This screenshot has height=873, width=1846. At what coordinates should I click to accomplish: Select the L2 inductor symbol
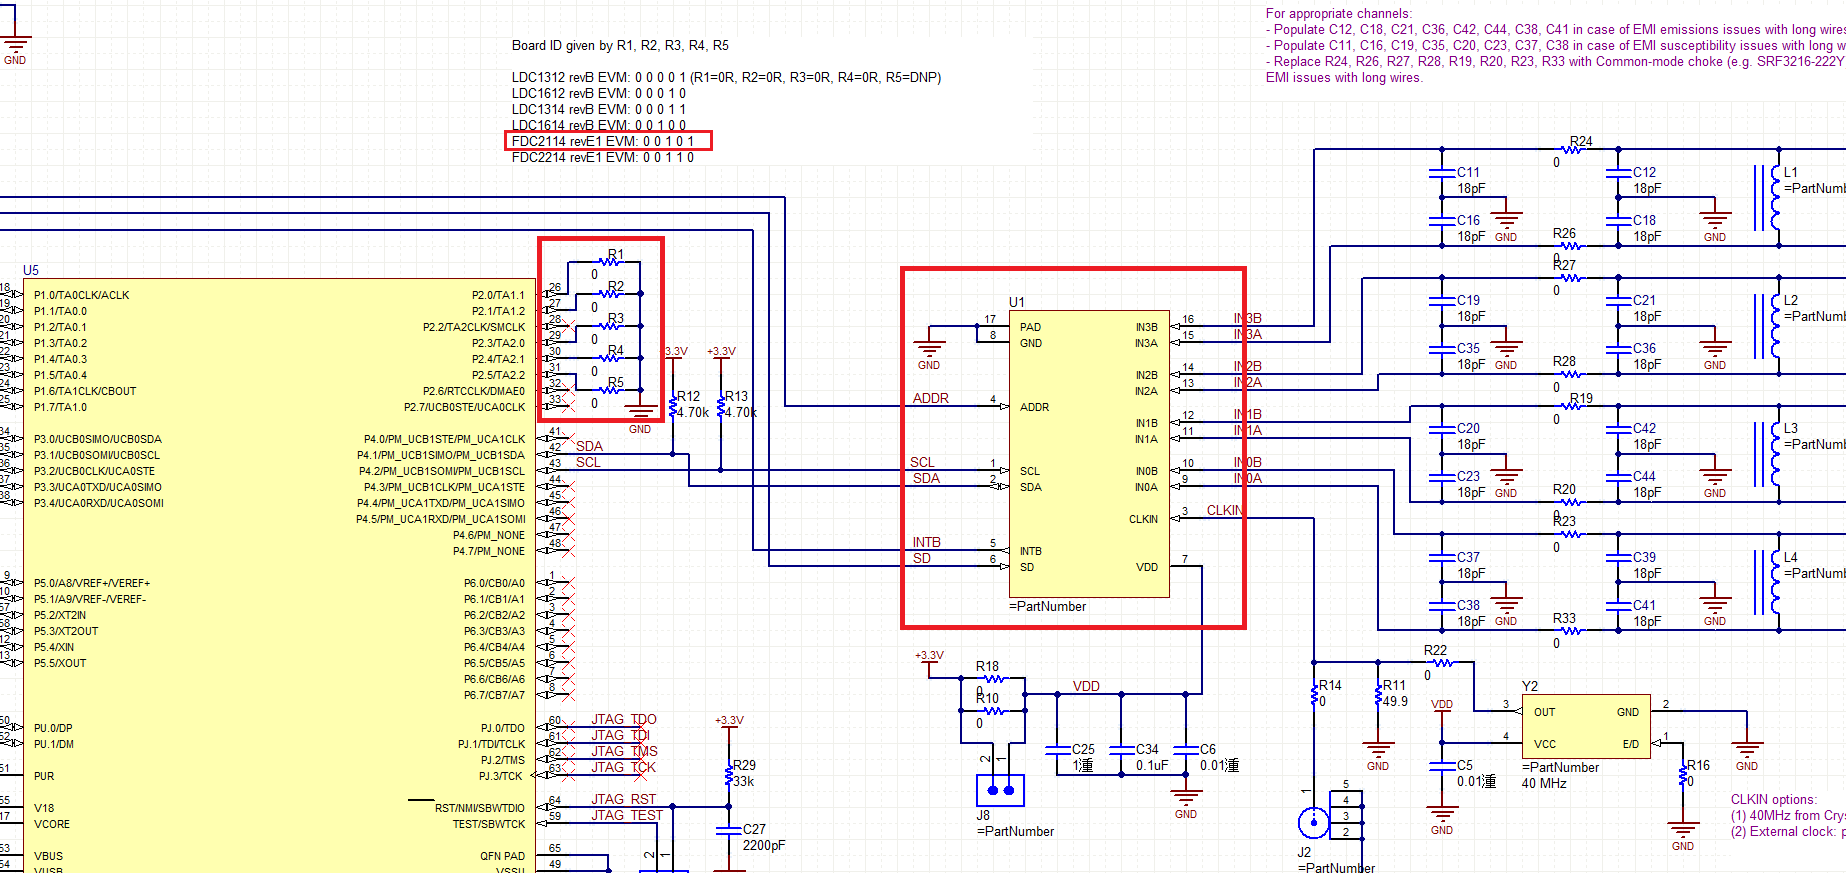click(1768, 326)
